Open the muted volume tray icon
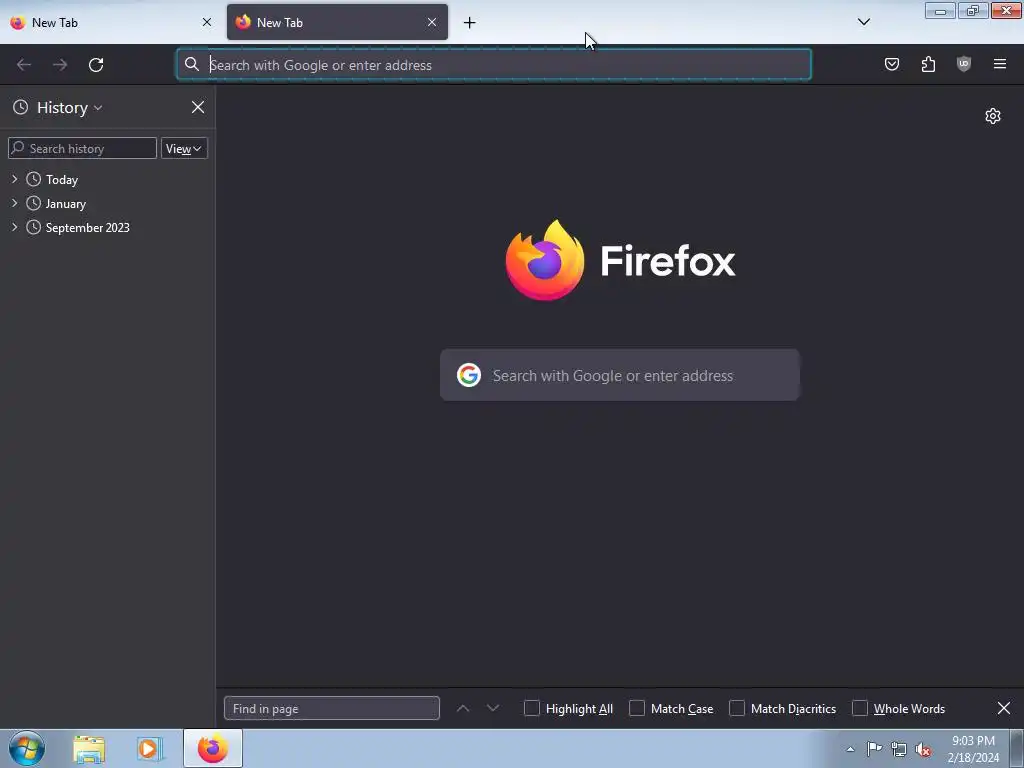This screenshot has height=768, width=1024. coord(923,749)
